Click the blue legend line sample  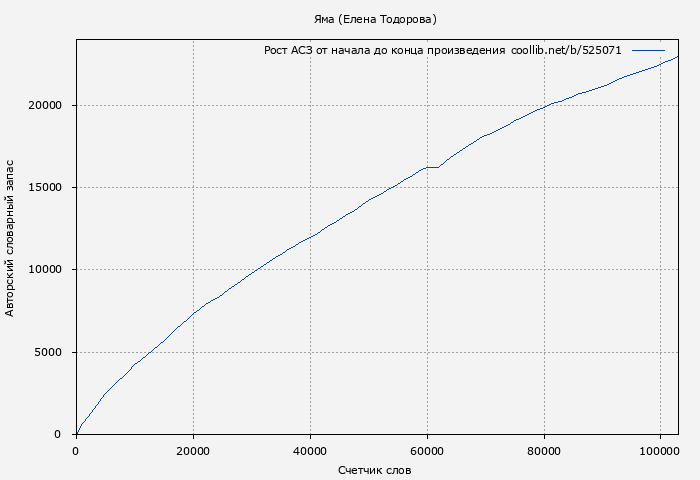click(x=648, y=50)
